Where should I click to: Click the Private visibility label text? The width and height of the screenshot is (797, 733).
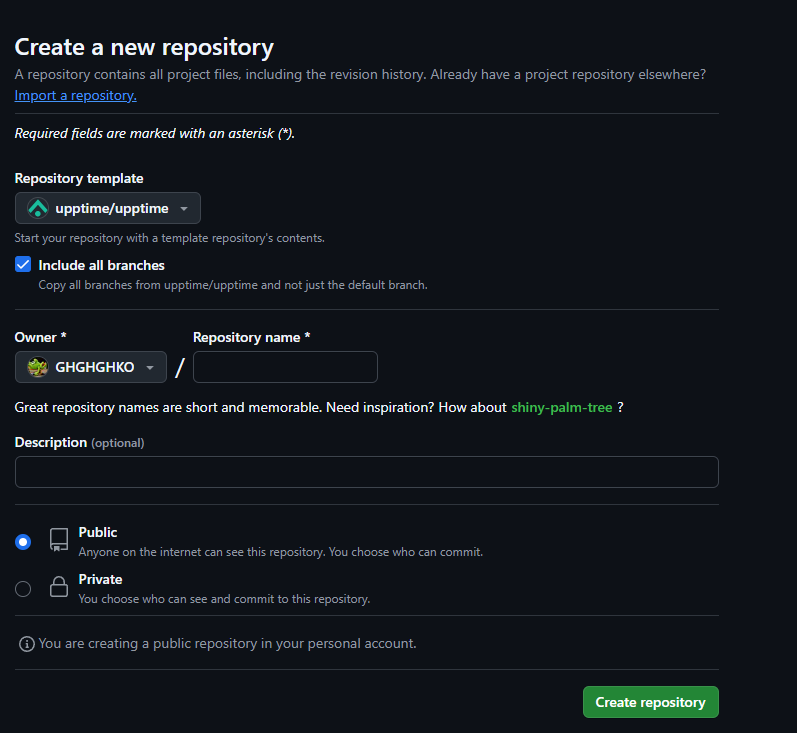(x=100, y=579)
